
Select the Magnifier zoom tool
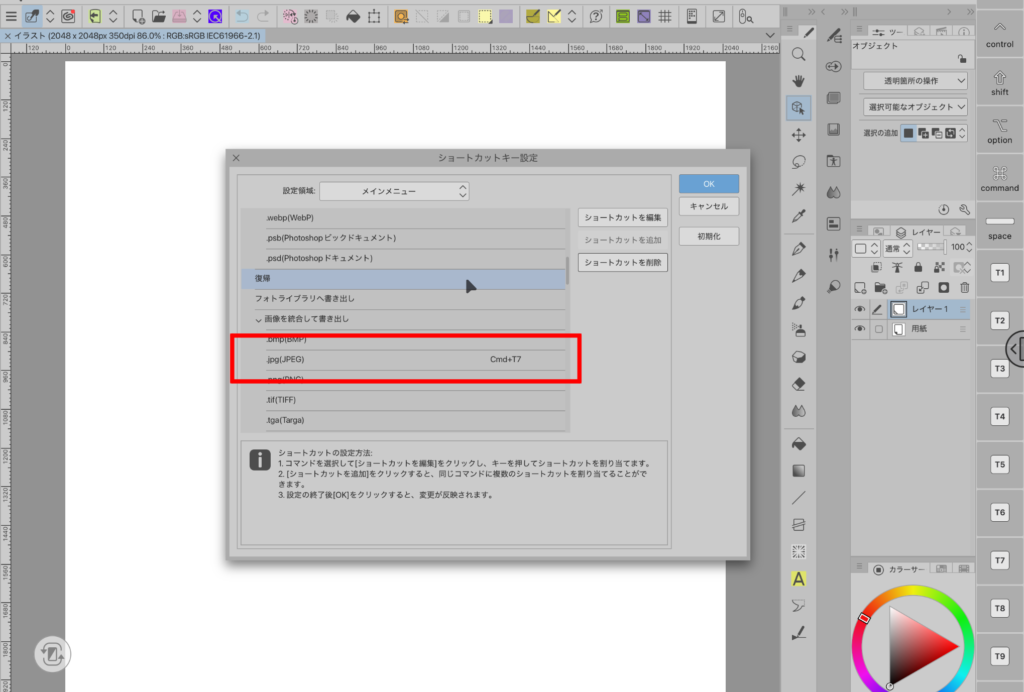[799, 54]
